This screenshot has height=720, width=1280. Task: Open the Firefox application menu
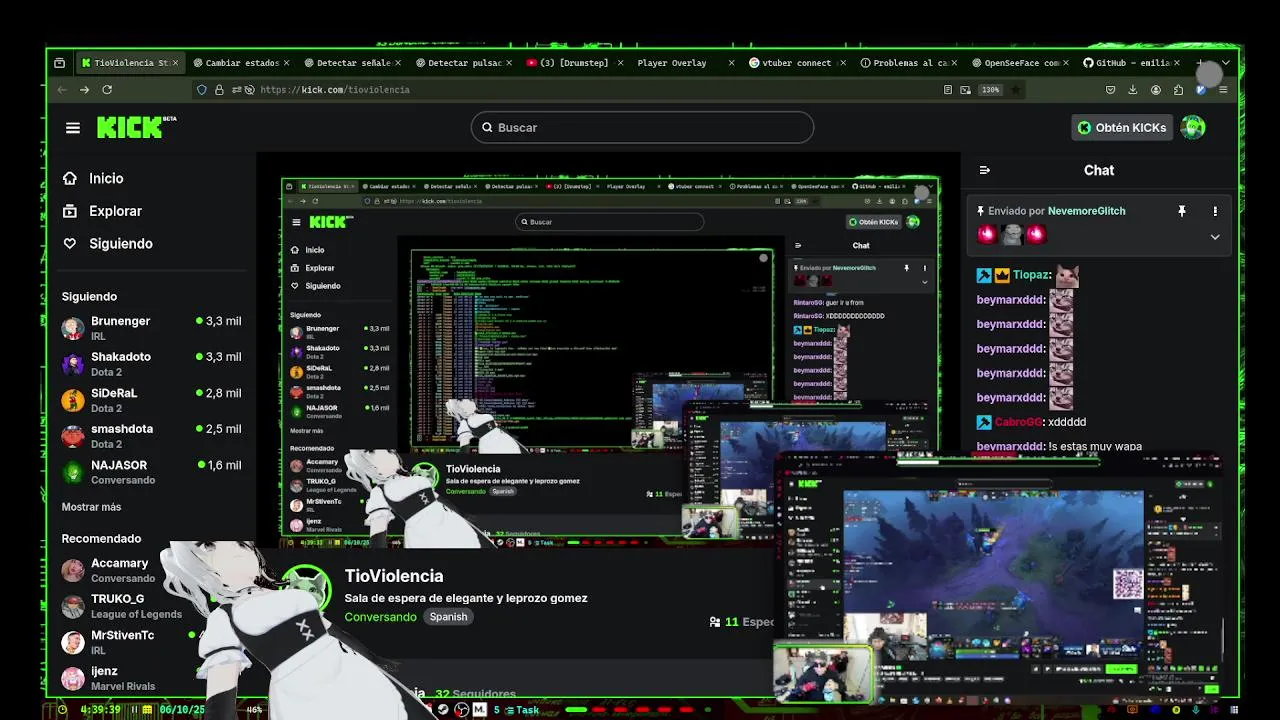point(1223,90)
